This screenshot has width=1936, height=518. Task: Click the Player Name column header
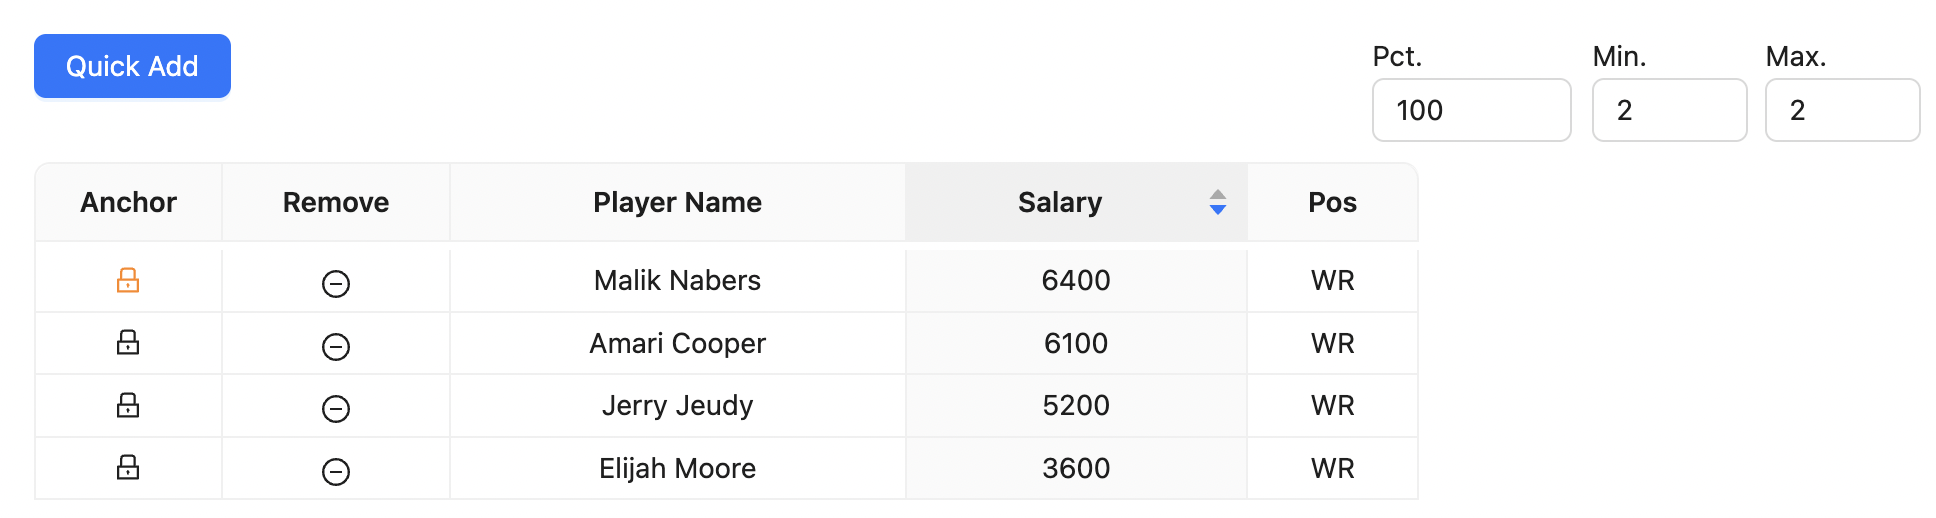point(677,202)
